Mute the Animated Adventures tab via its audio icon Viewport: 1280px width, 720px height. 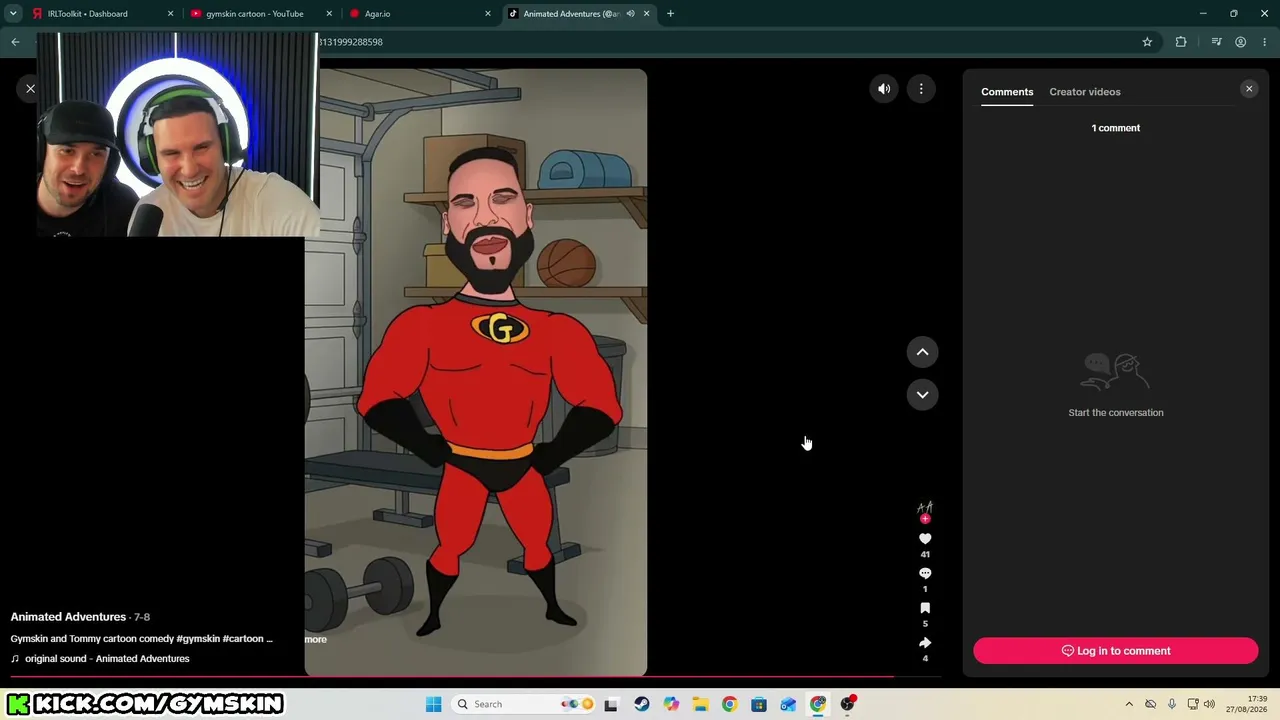[x=631, y=14]
